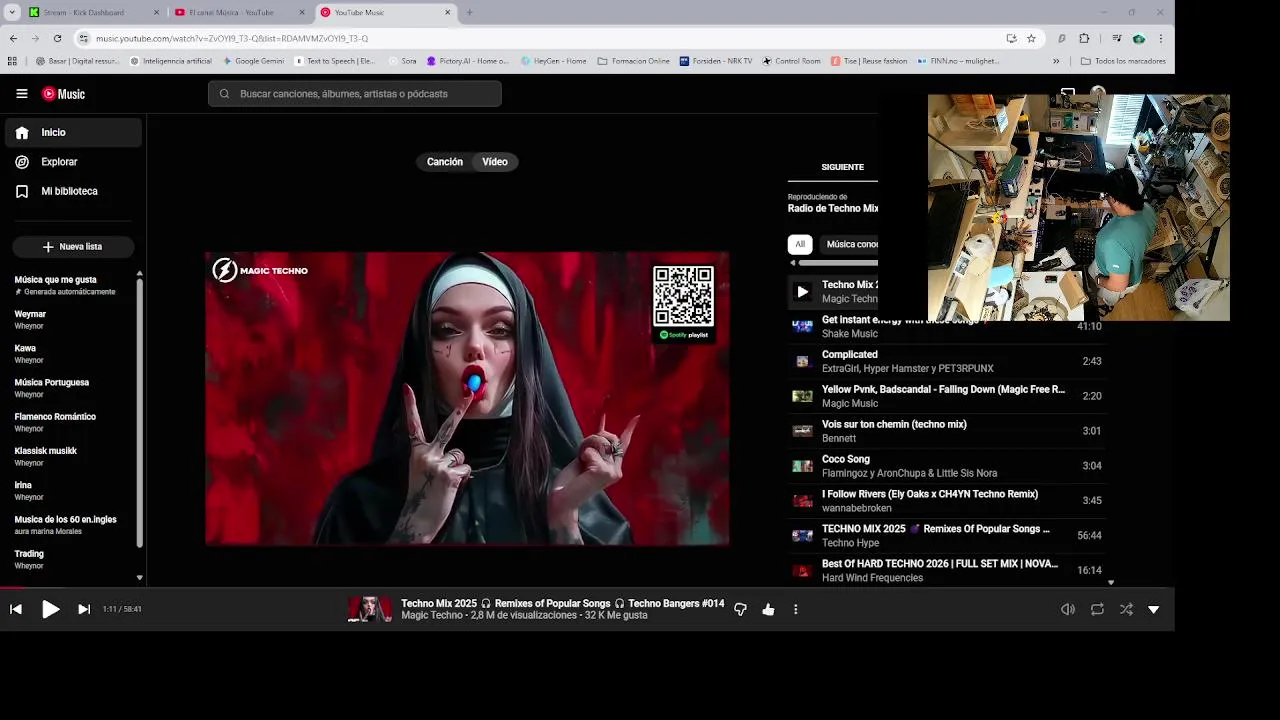Click the queue's downward scroll arrow
The height and width of the screenshot is (720, 1280).
tap(1110, 582)
